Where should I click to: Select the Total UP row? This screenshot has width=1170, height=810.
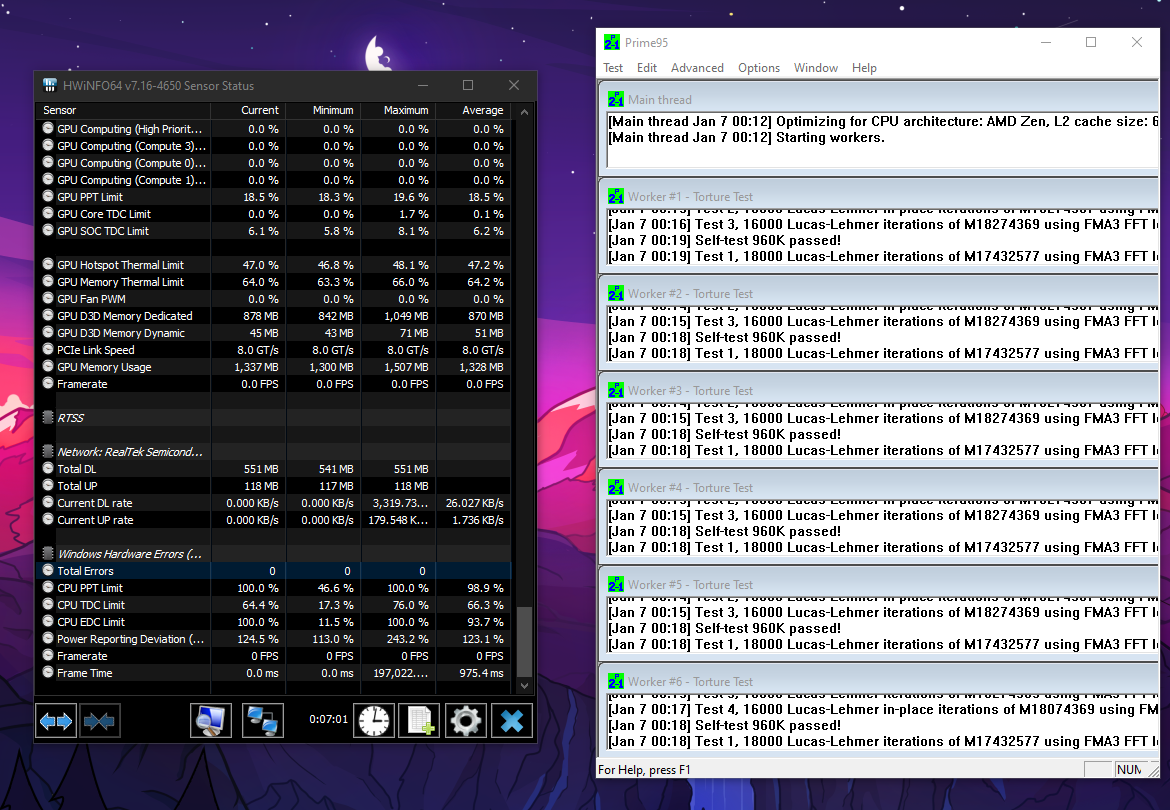274,486
